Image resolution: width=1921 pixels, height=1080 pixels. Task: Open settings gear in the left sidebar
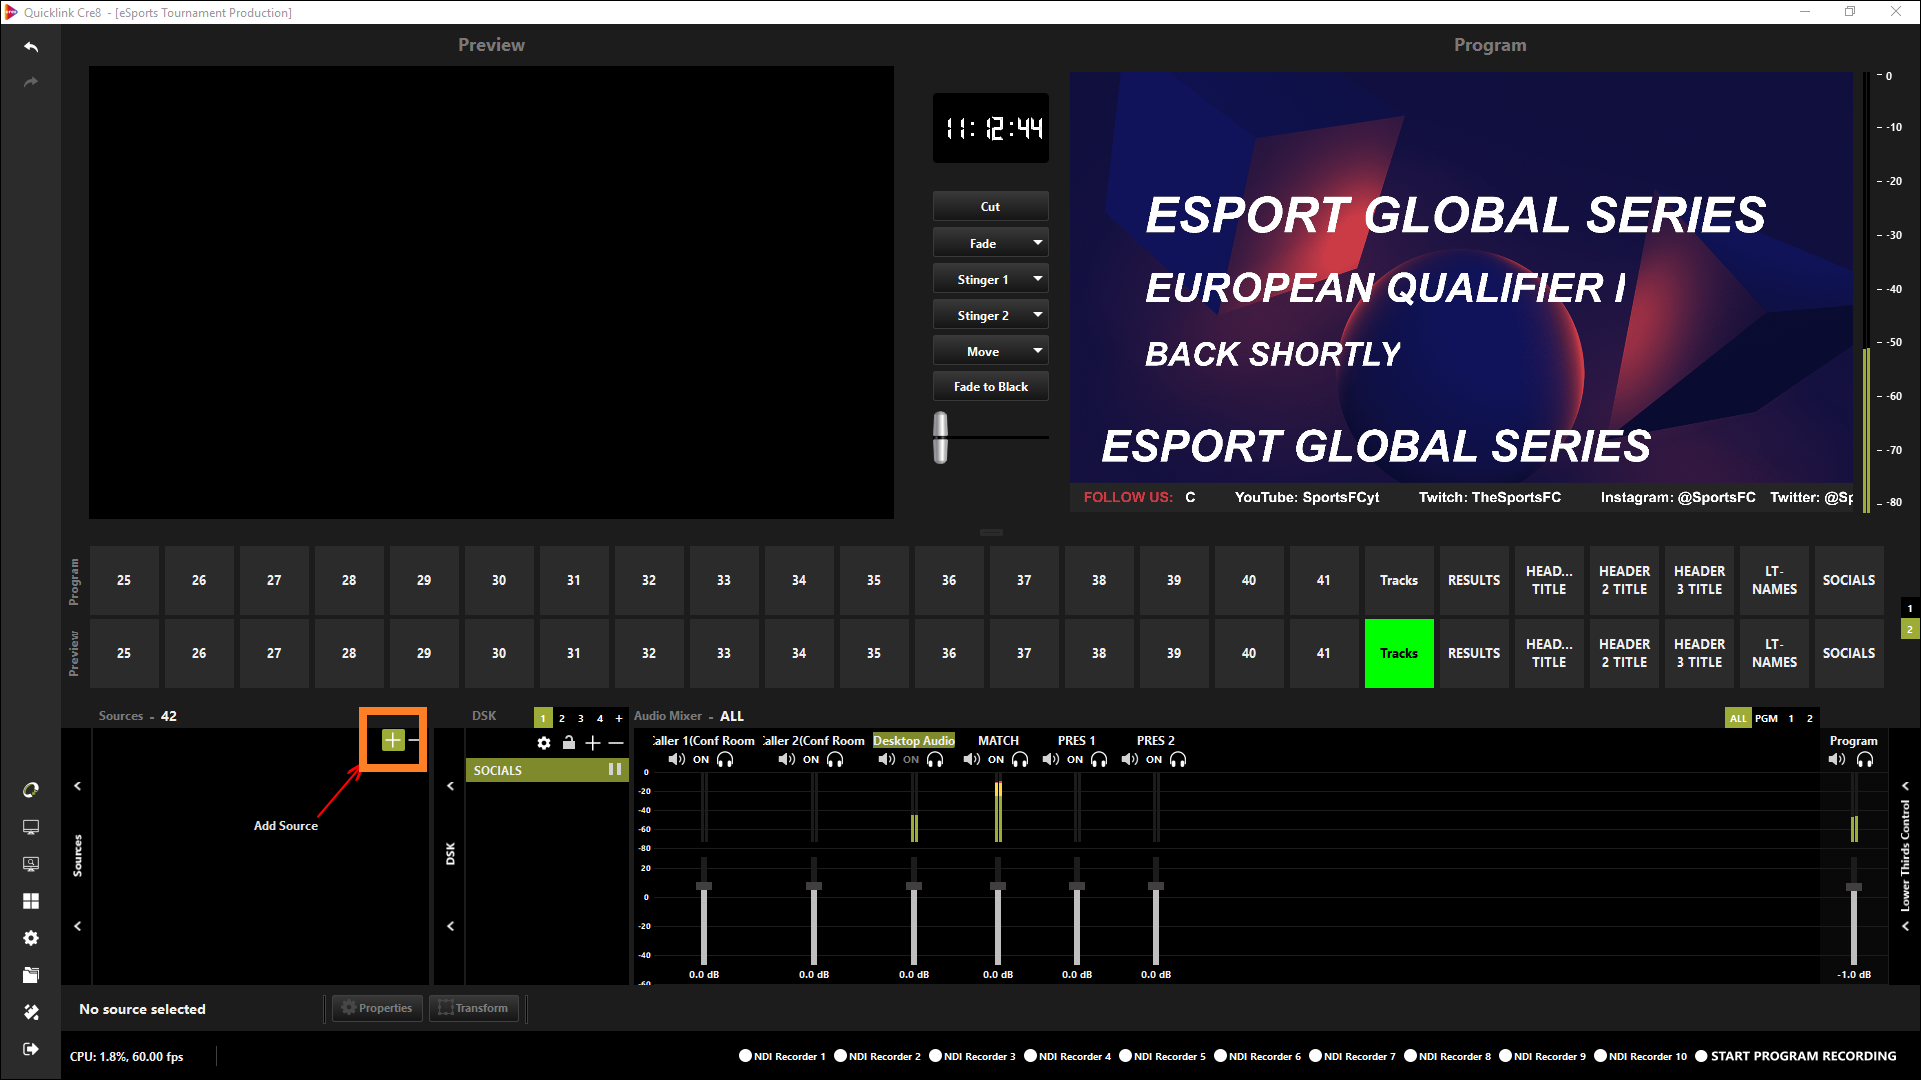point(31,938)
